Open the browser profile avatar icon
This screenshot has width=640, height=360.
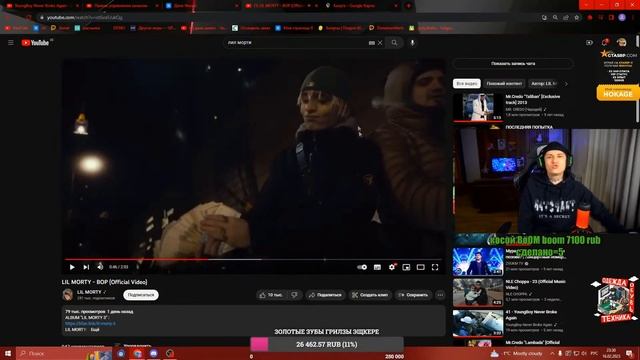(622, 18)
